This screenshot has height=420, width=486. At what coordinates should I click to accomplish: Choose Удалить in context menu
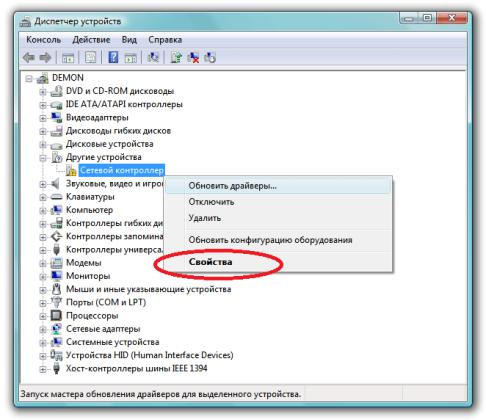(x=278, y=218)
